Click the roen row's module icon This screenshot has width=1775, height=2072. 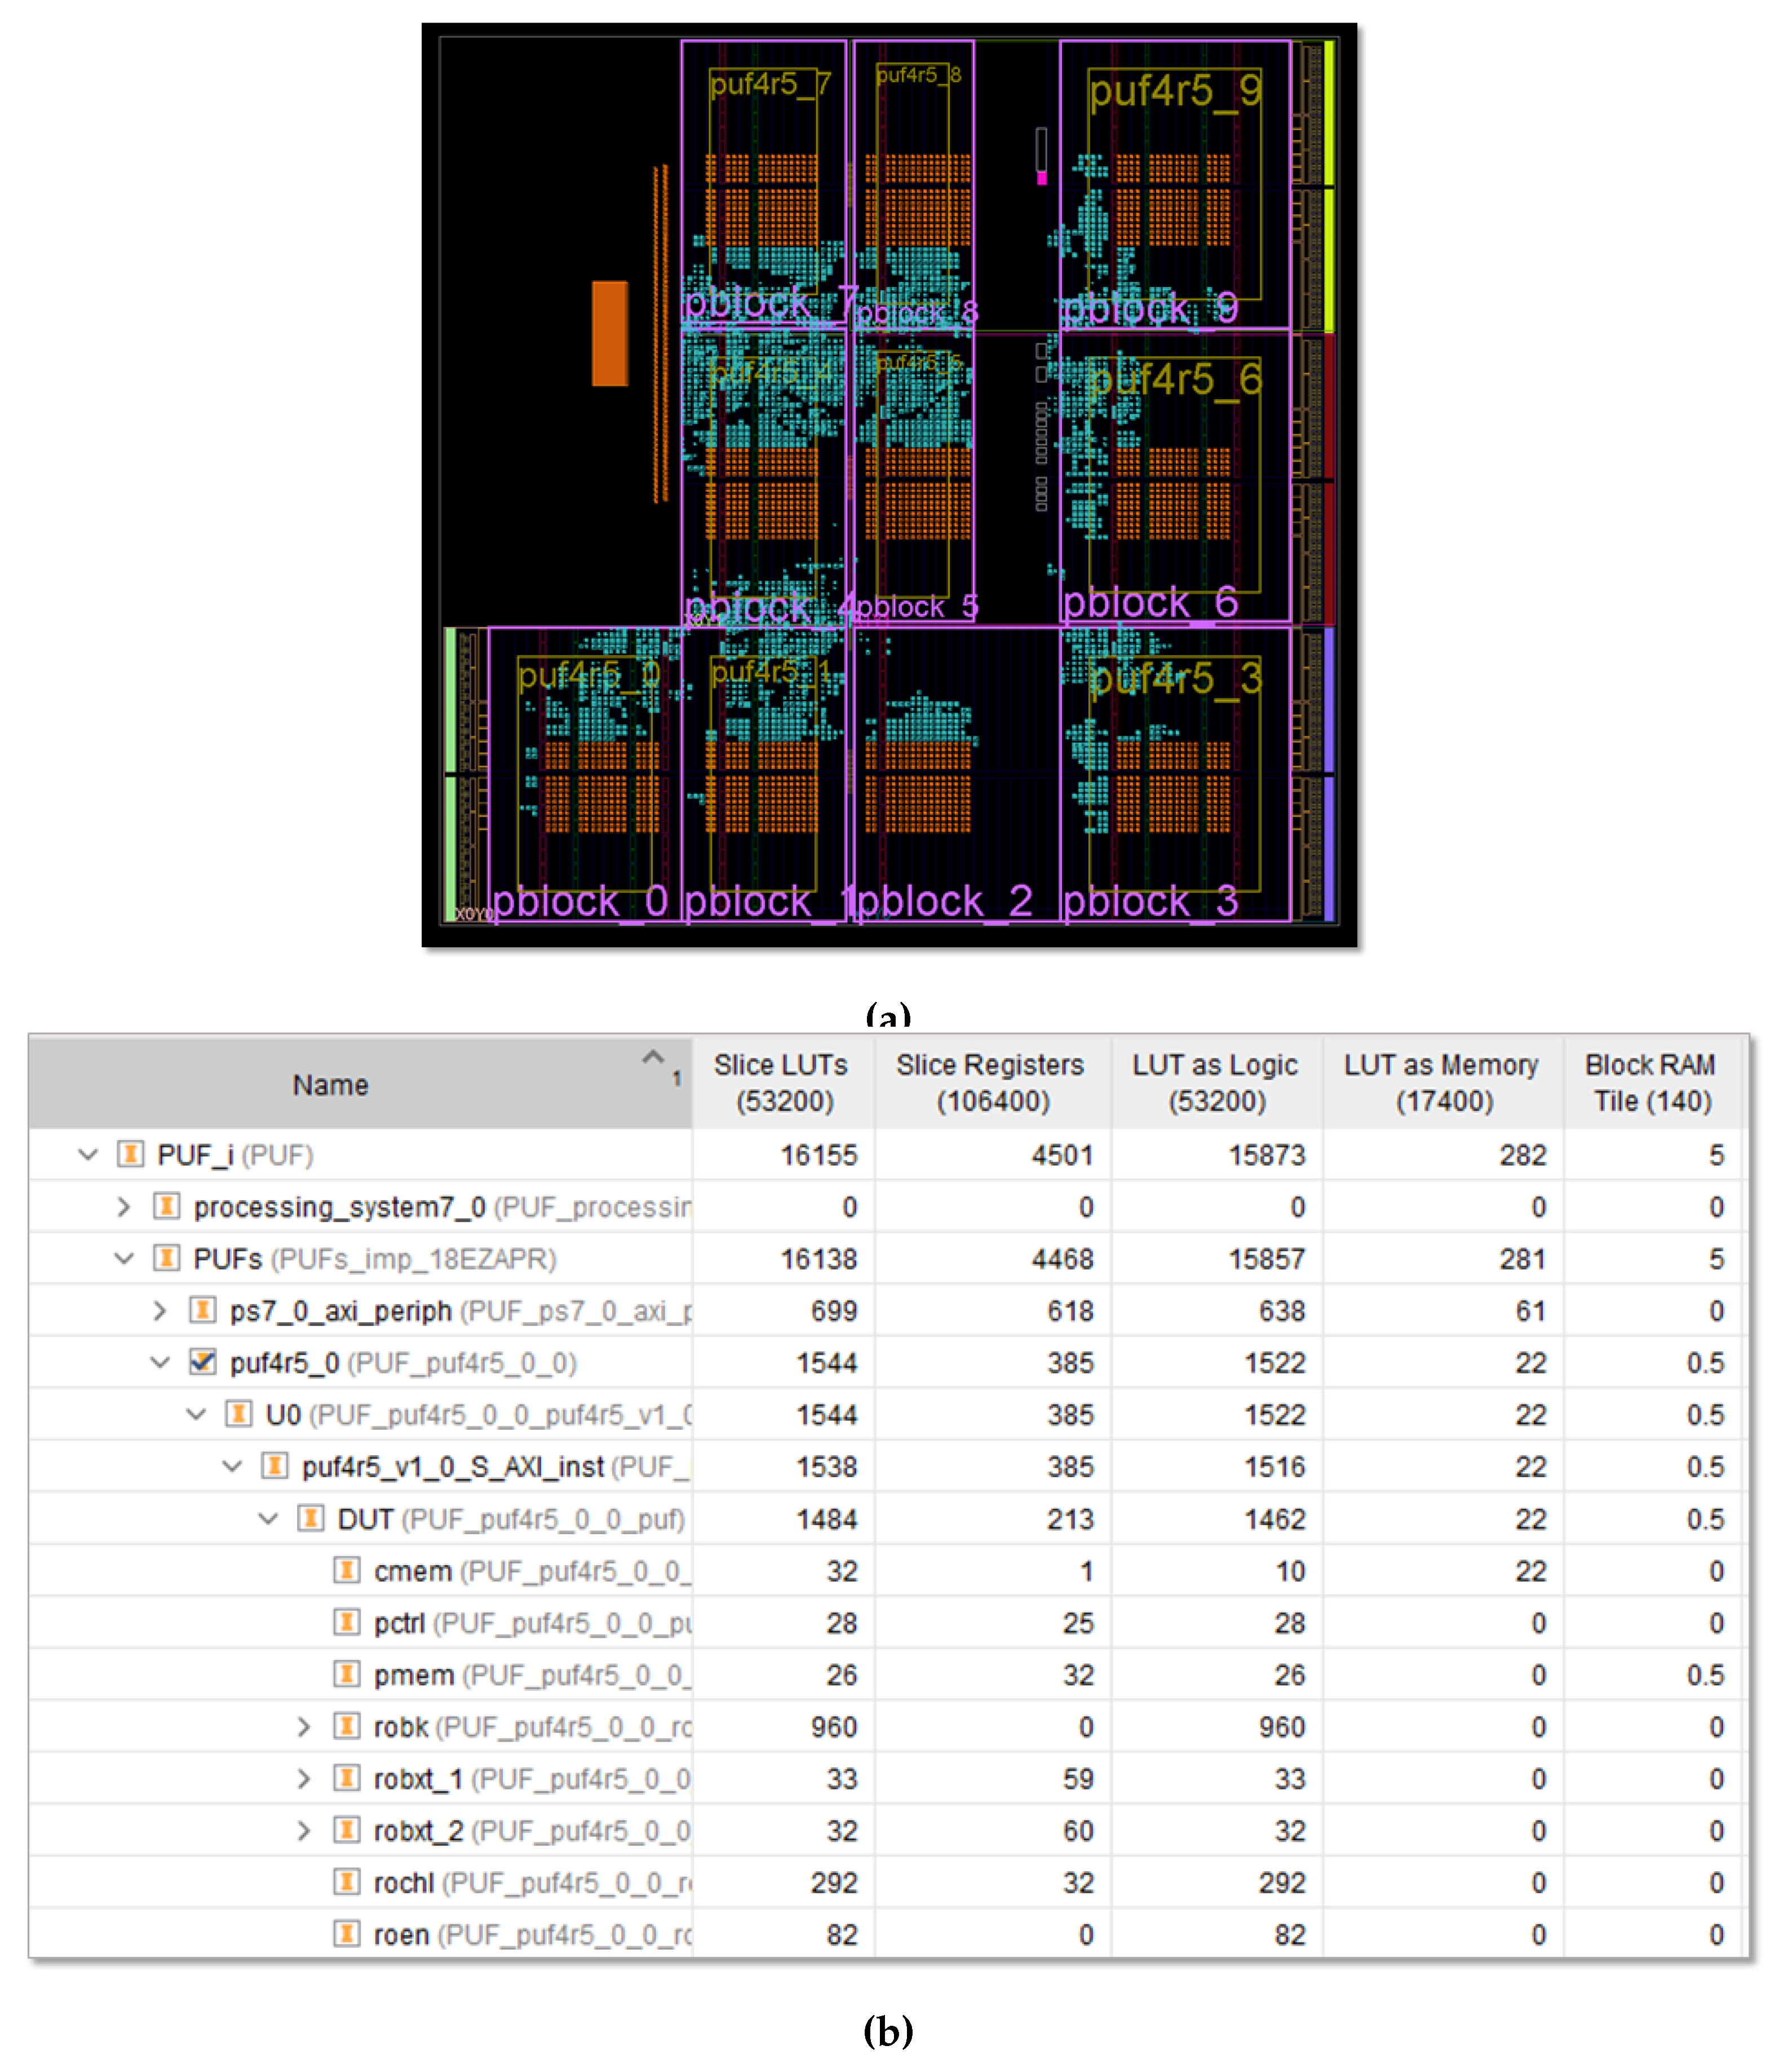tap(346, 1934)
